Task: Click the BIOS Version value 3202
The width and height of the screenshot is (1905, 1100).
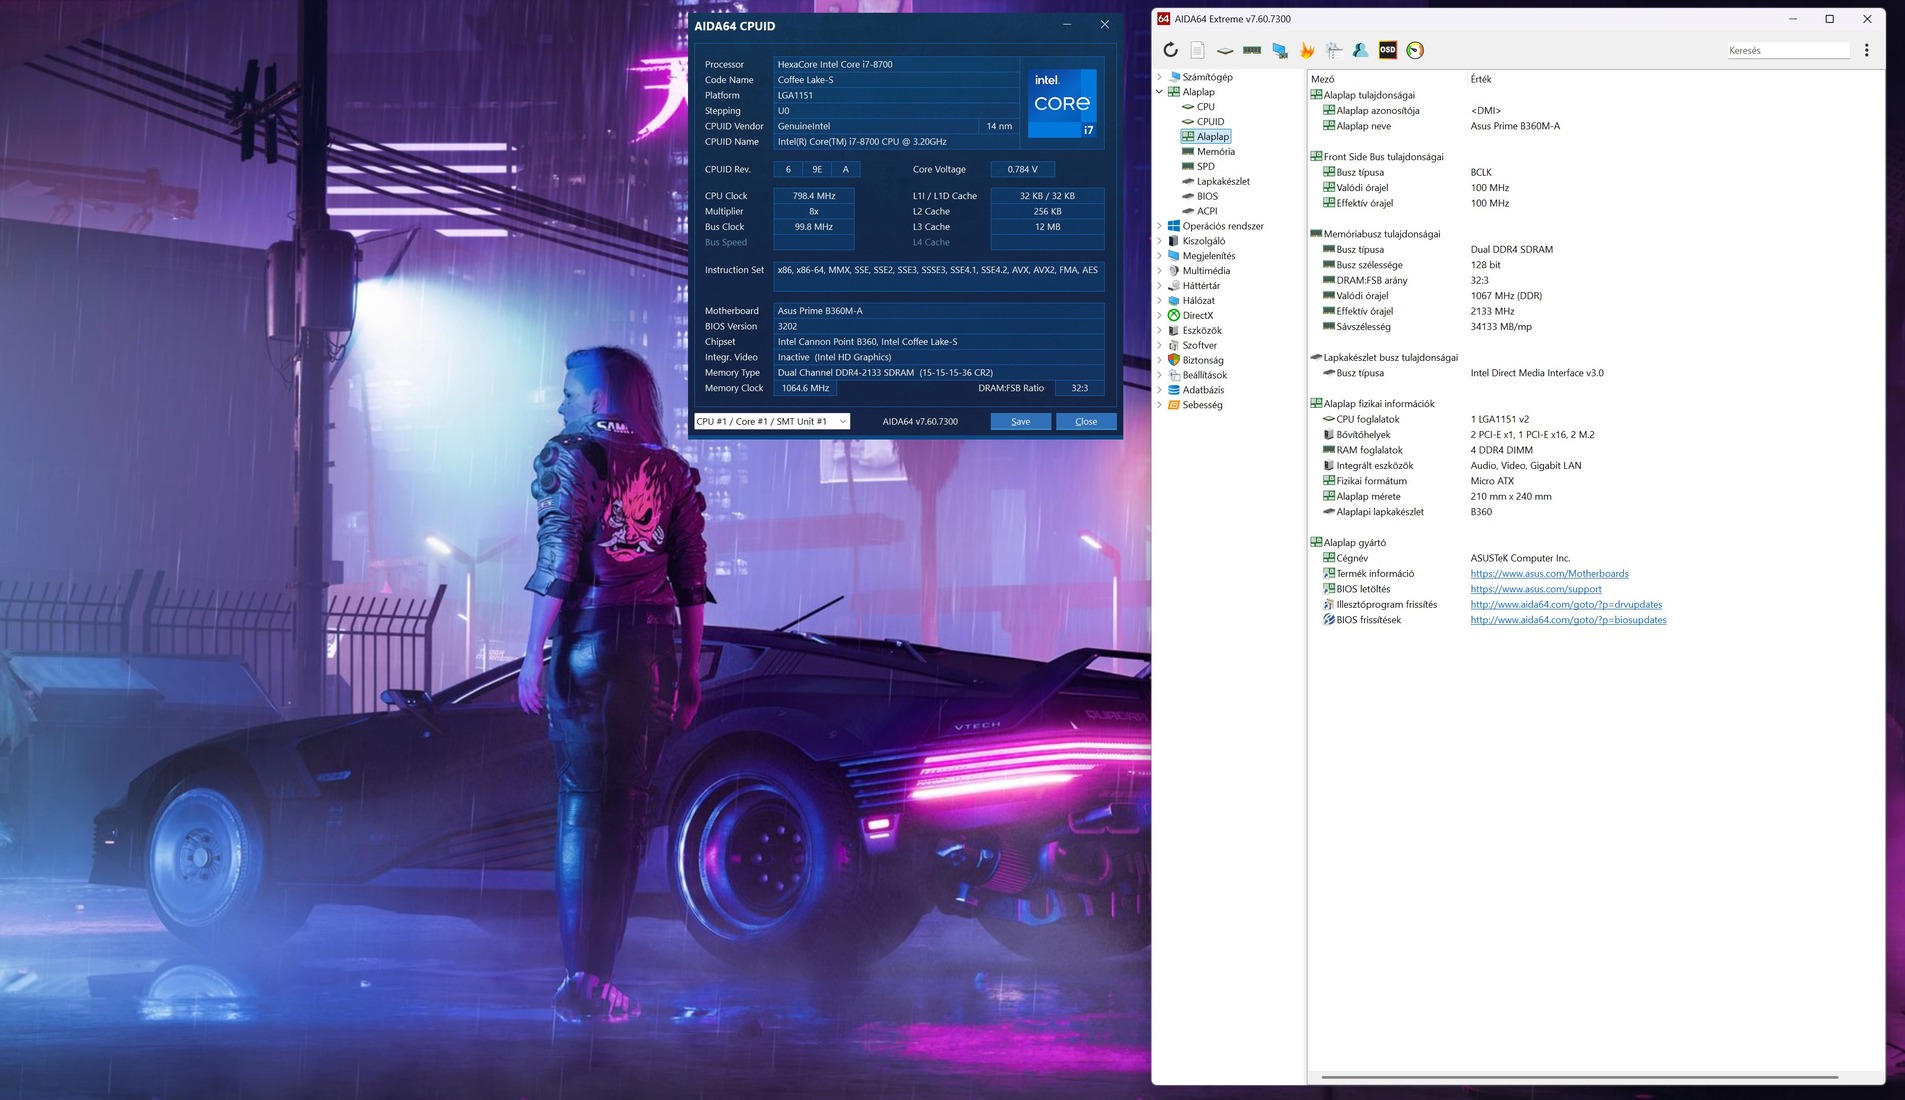Action: 939,326
